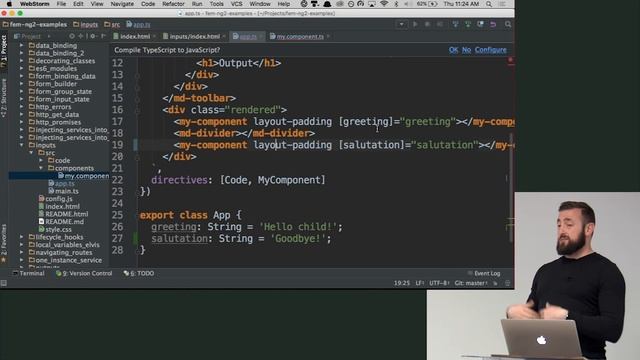The height and width of the screenshot is (360, 640).
Task: Toggle the 1: Project side panel
Action: click(4, 51)
